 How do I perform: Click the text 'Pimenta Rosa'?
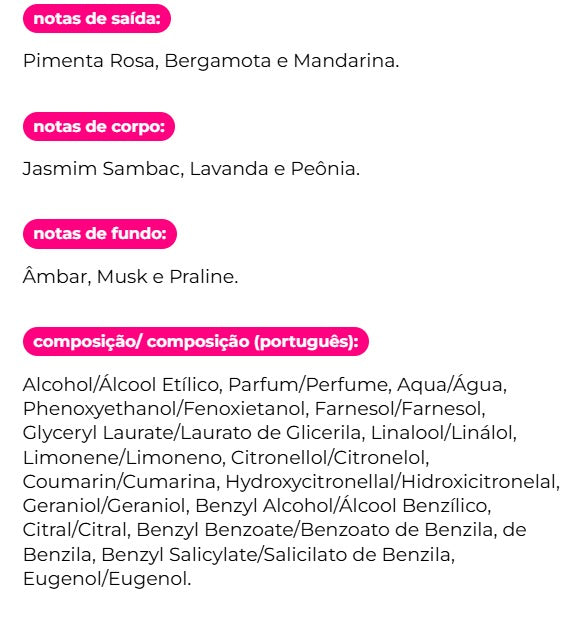88,61
